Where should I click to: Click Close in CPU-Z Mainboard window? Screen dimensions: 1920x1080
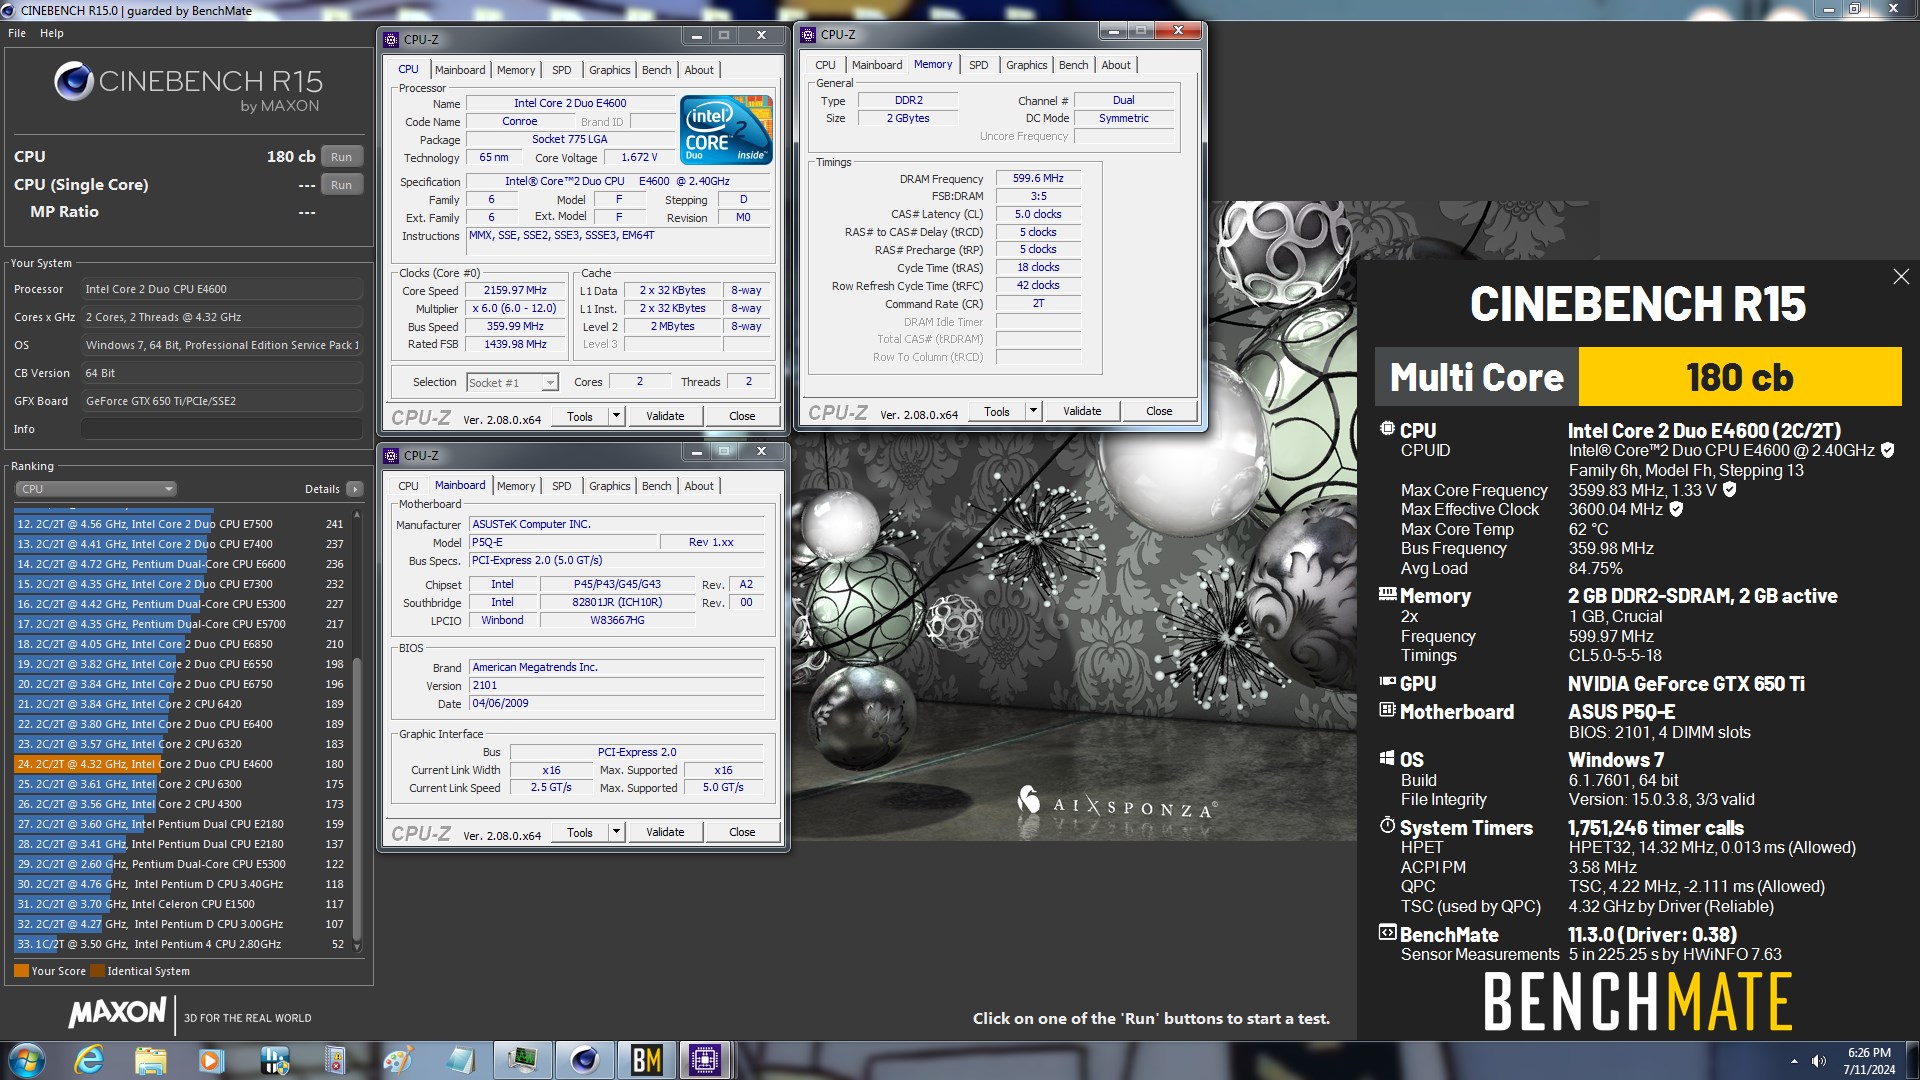742,832
